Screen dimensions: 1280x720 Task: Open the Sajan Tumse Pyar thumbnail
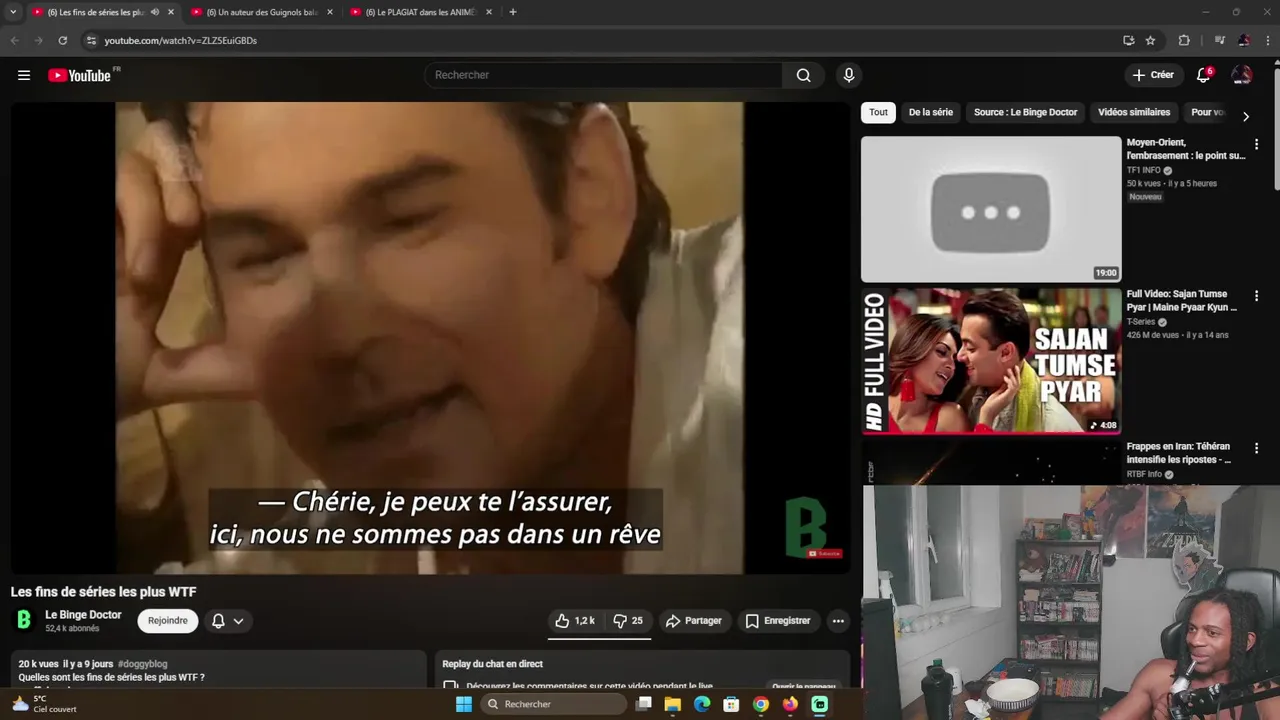991,361
